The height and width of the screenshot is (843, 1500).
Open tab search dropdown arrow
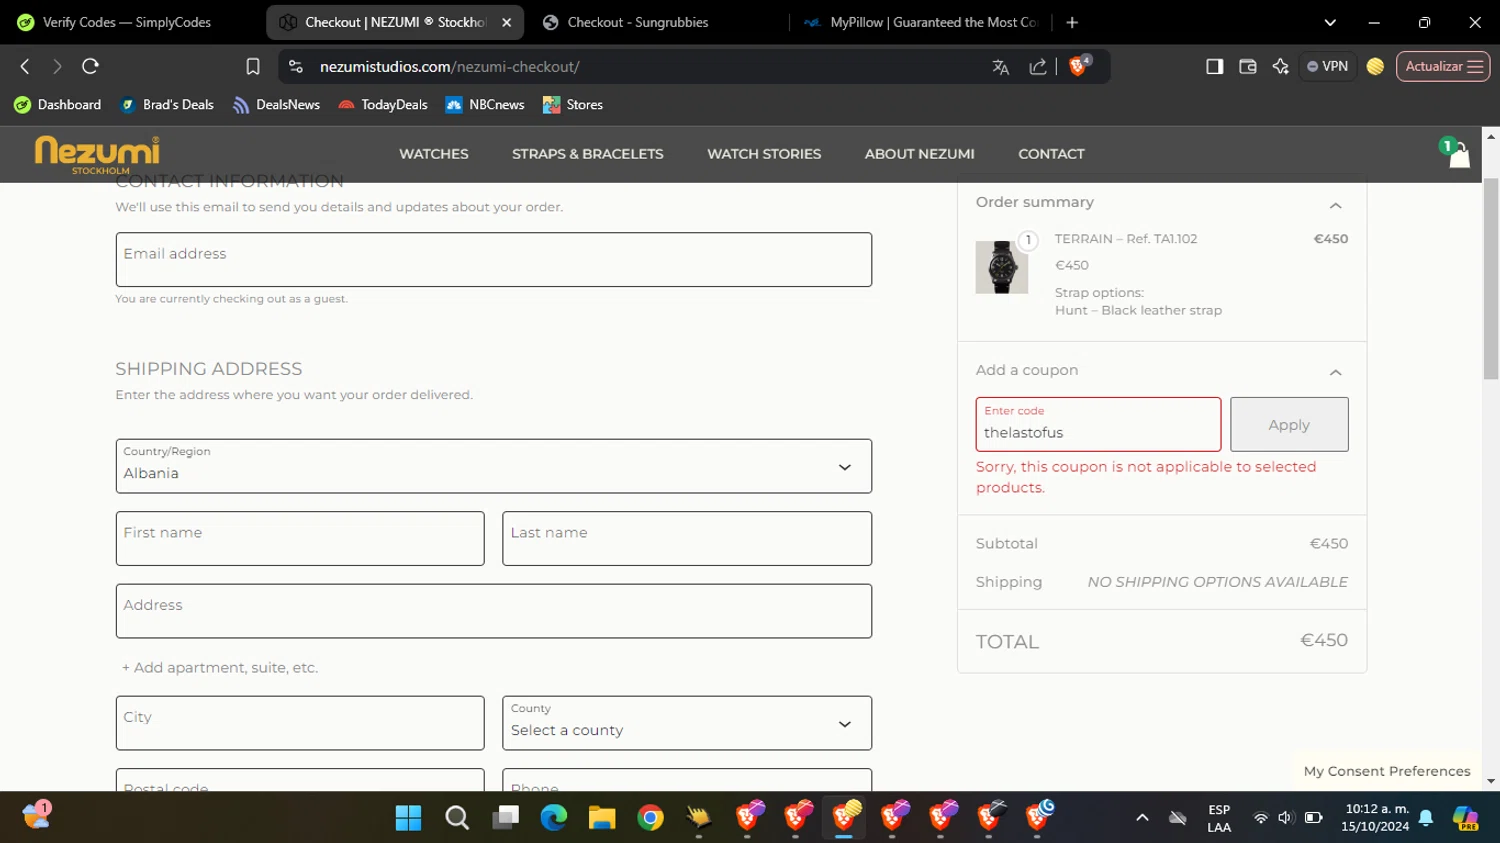click(1330, 22)
